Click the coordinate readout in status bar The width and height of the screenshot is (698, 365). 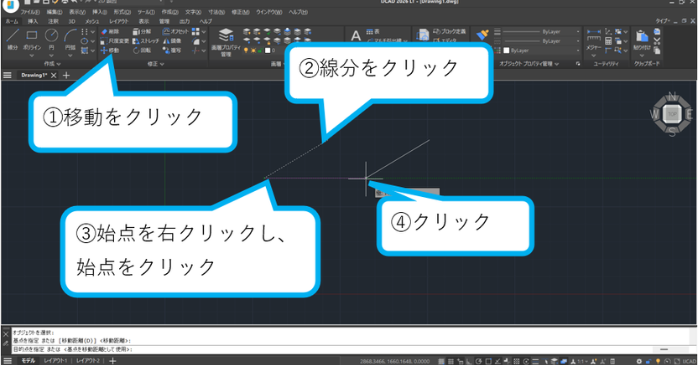coord(395,361)
